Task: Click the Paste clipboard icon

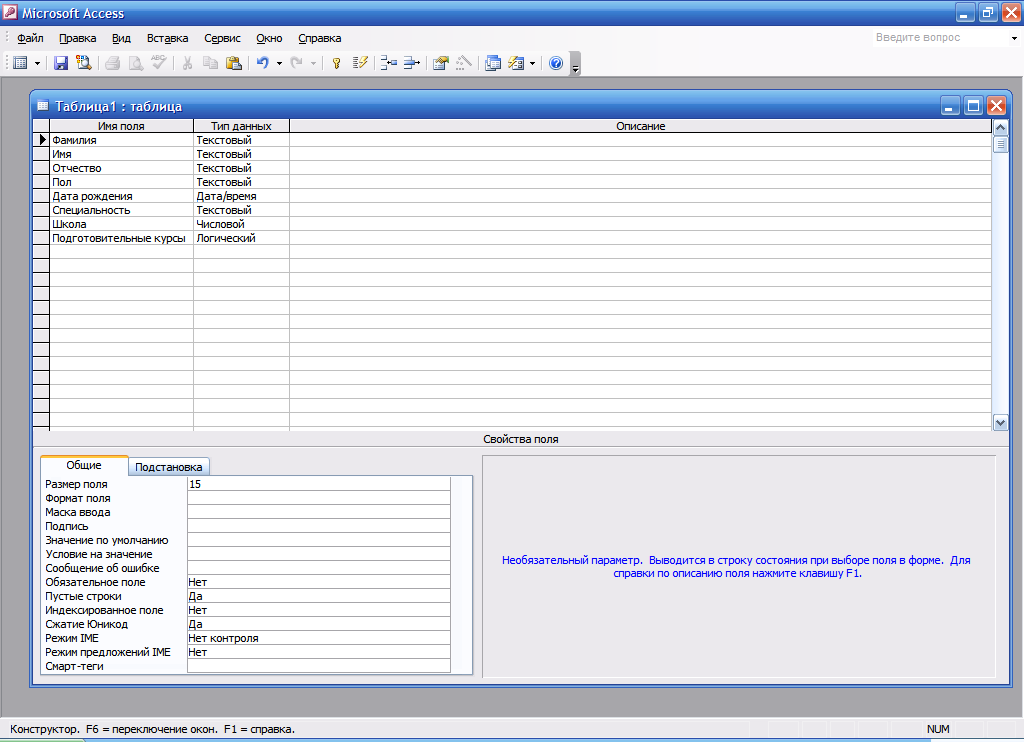Action: tap(234, 63)
